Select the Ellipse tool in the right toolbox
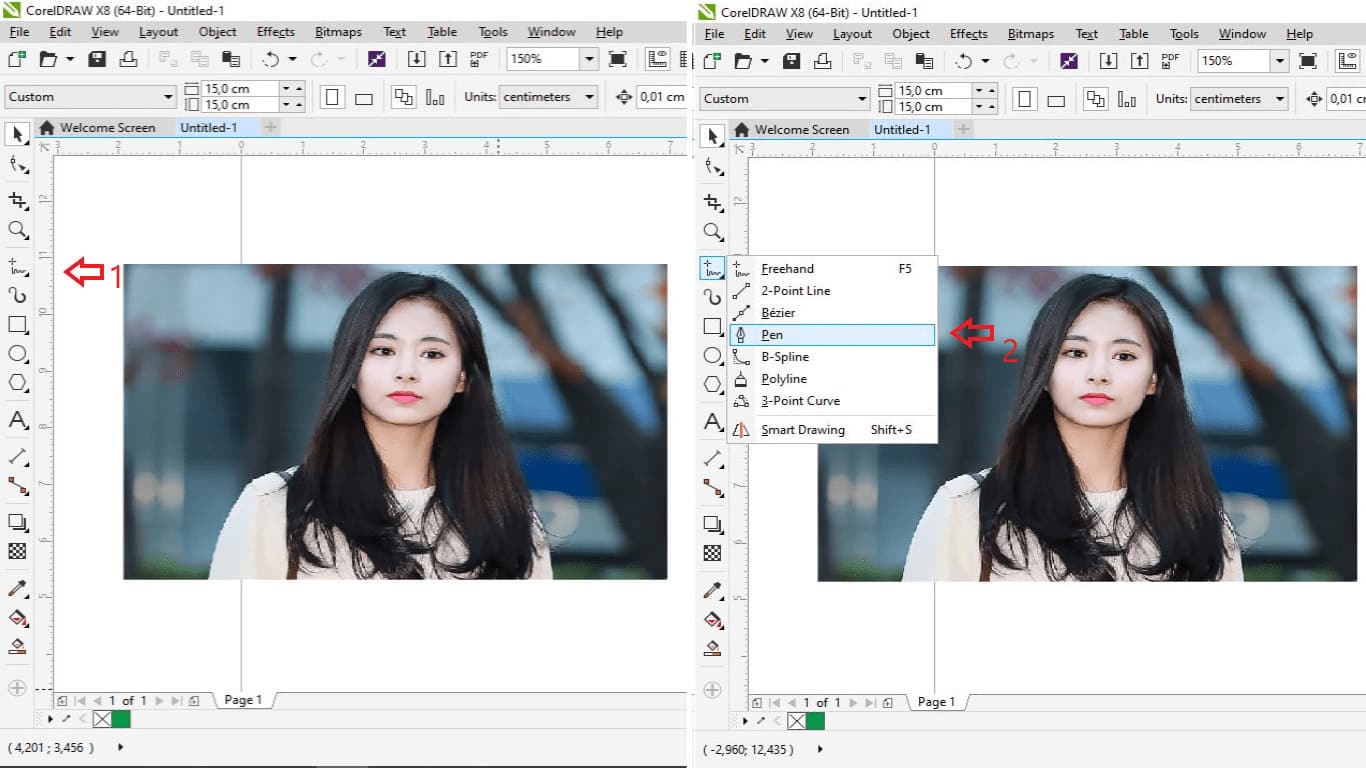 point(713,355)
